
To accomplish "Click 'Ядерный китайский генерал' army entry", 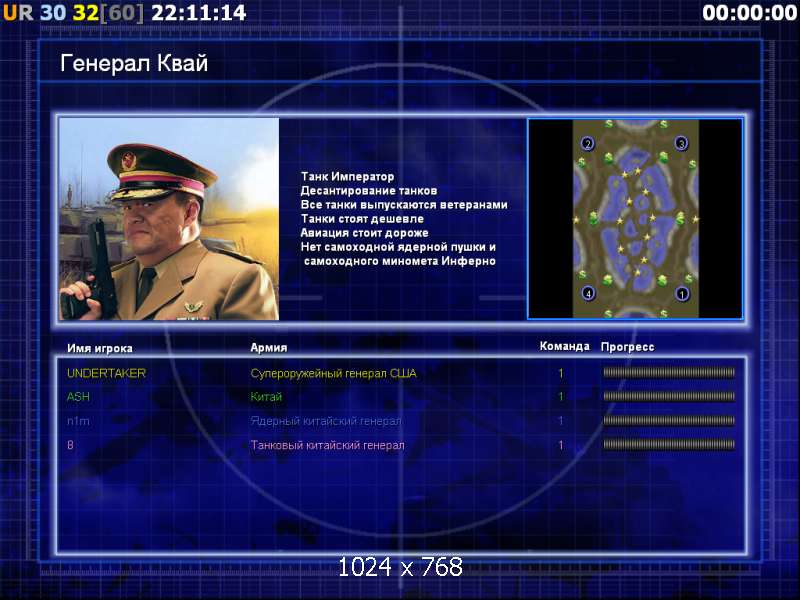I will coord(326,421).
